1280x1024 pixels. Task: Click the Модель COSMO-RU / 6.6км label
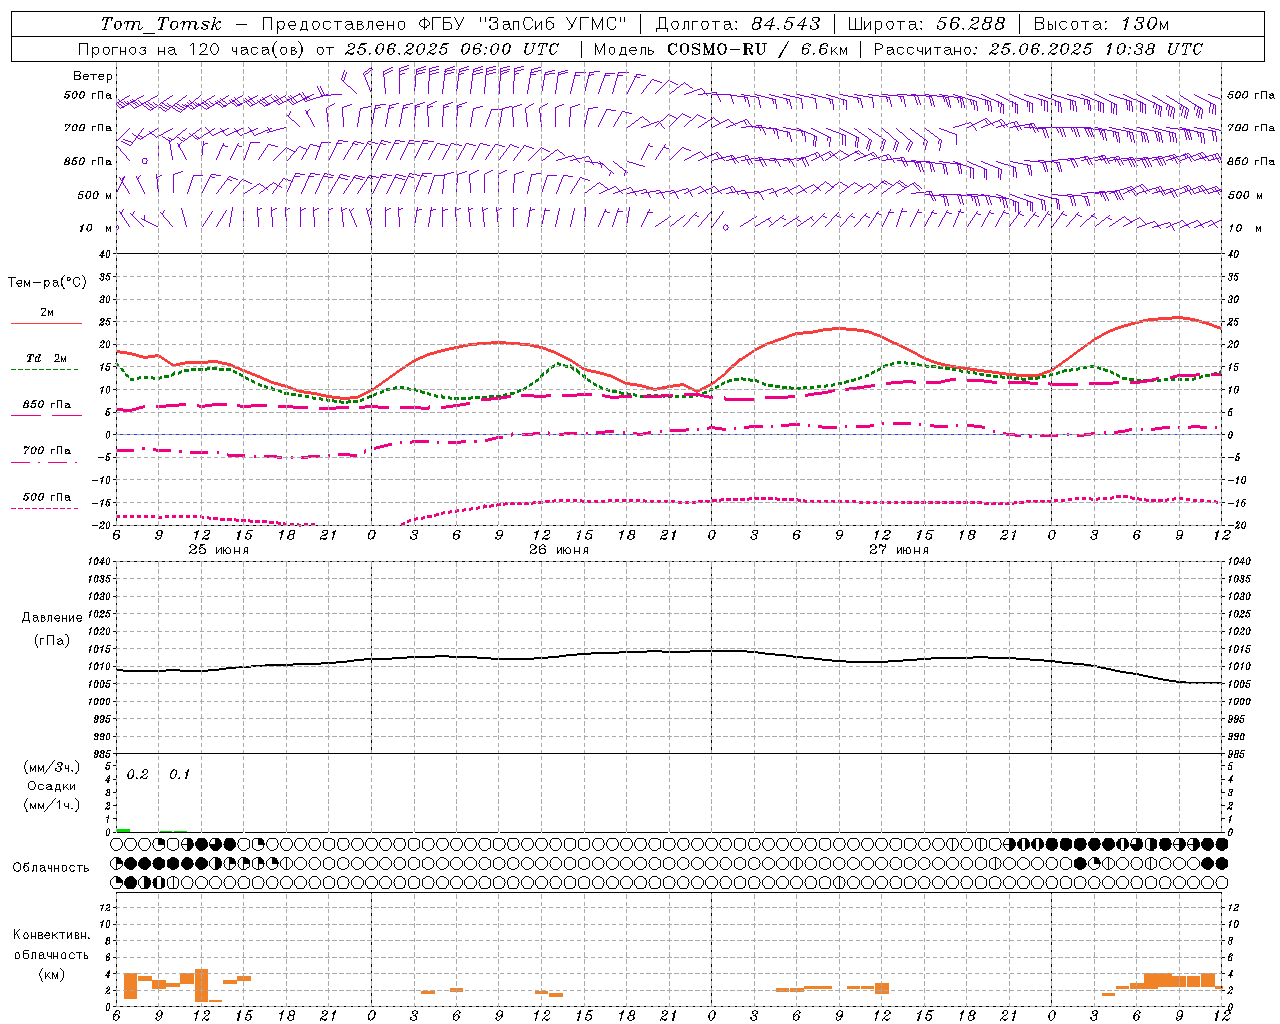[x=721, y=49]
